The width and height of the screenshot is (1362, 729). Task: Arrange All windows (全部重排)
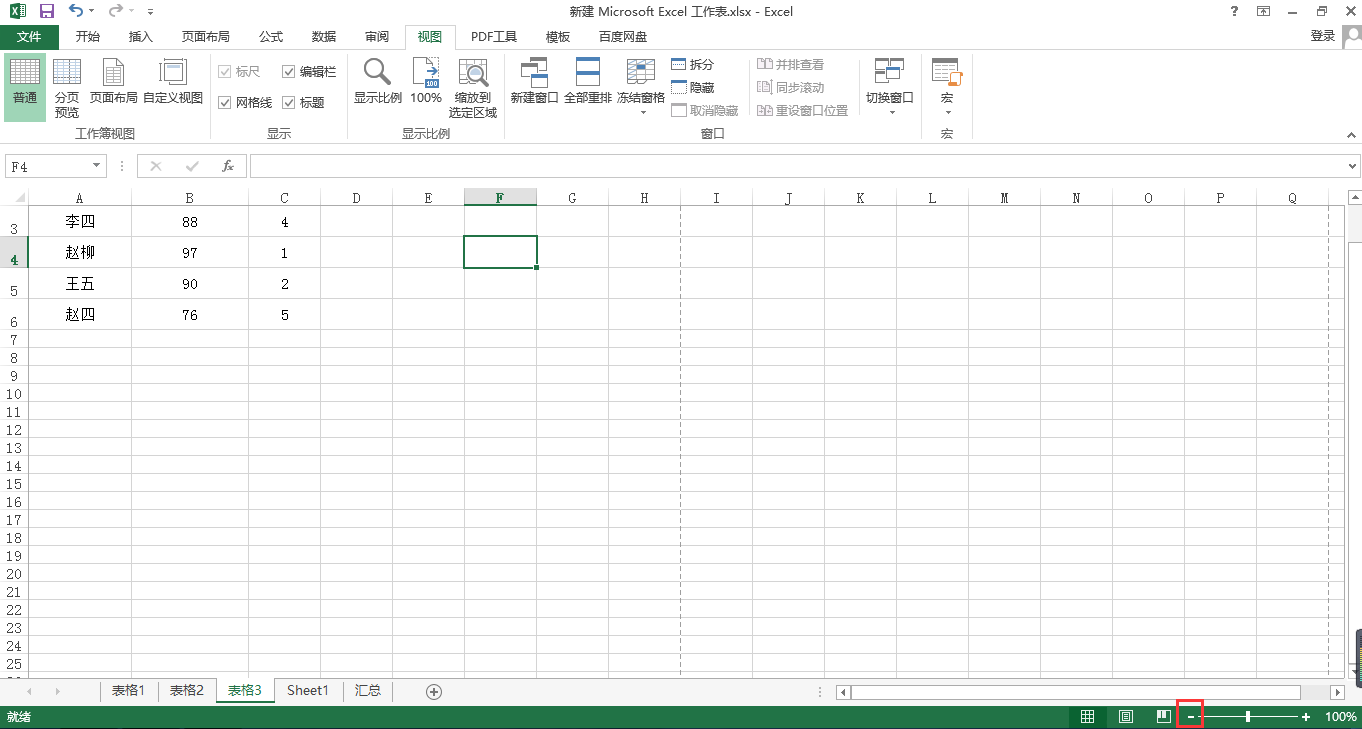(588, 82)
